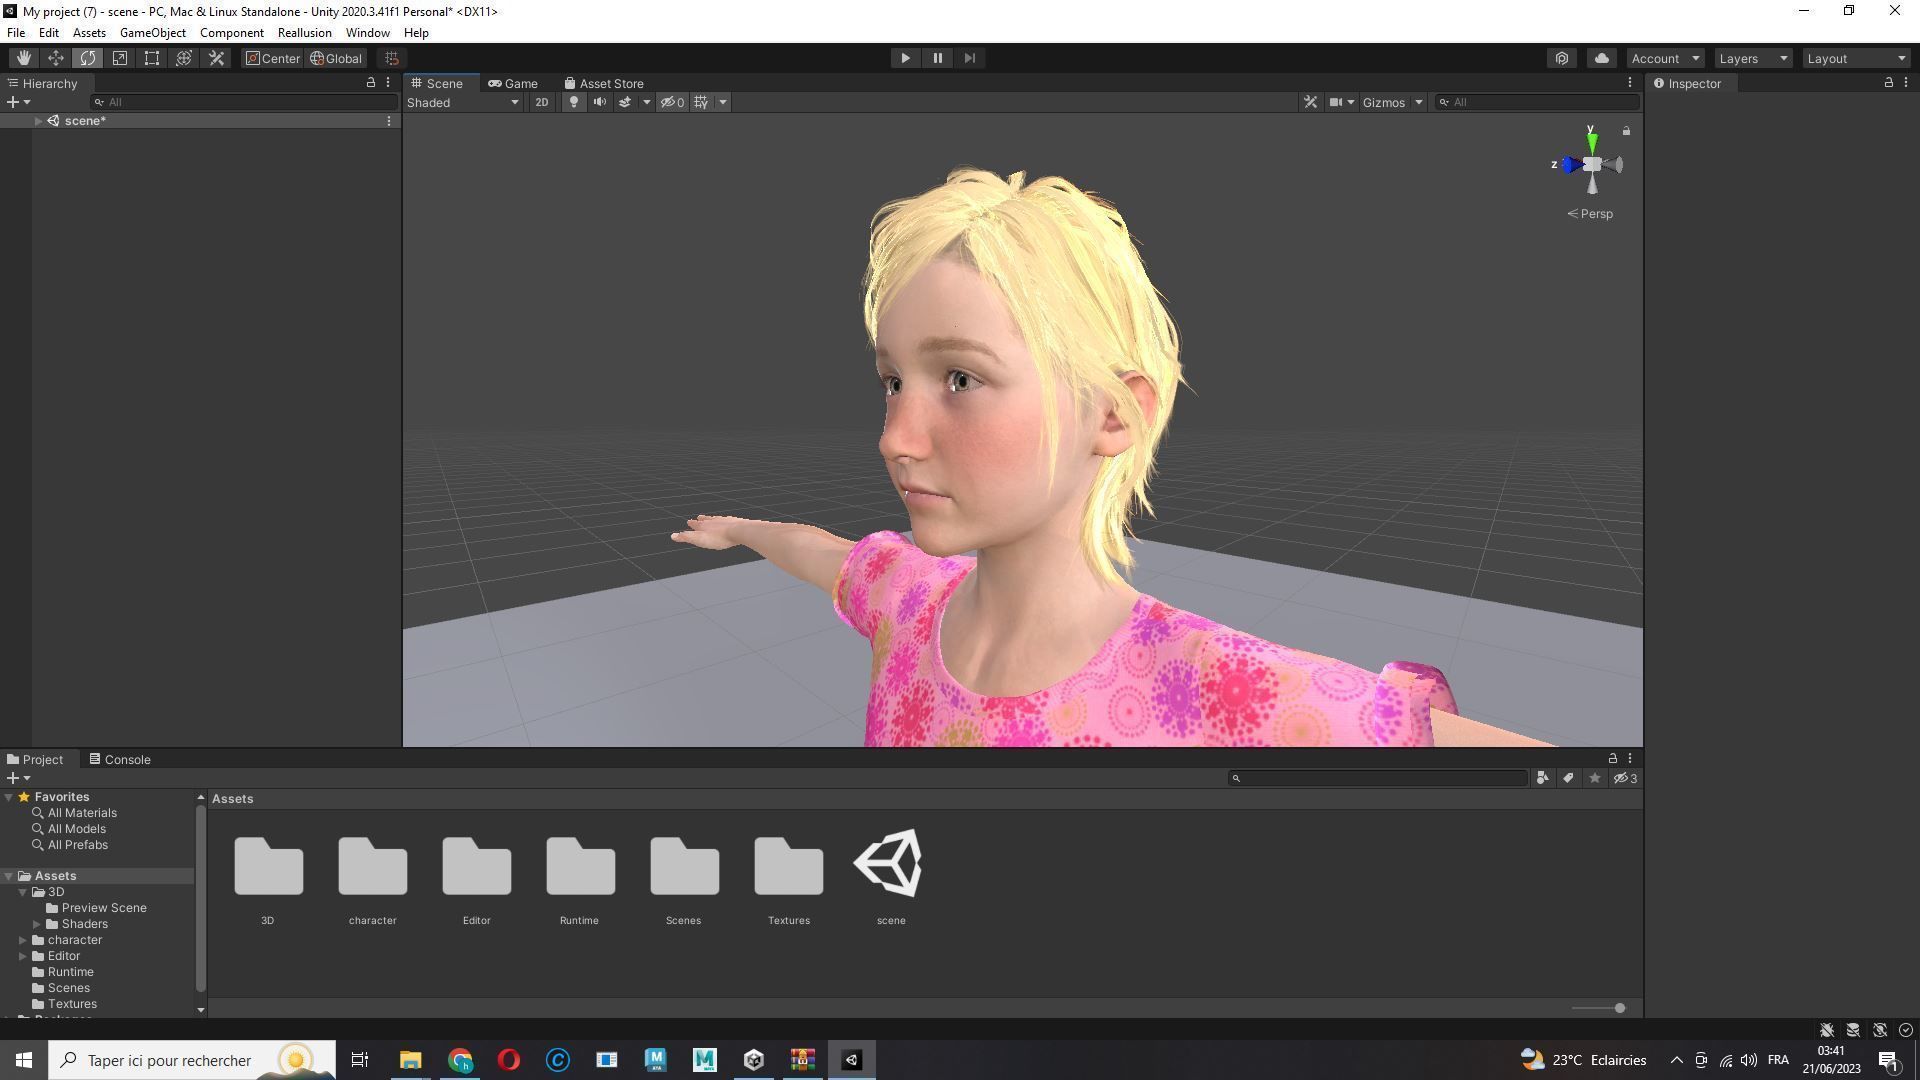Open the Gizmos dropdown
Image resolution: width=1920 pixels, height=1080 pixels.
1392,102
